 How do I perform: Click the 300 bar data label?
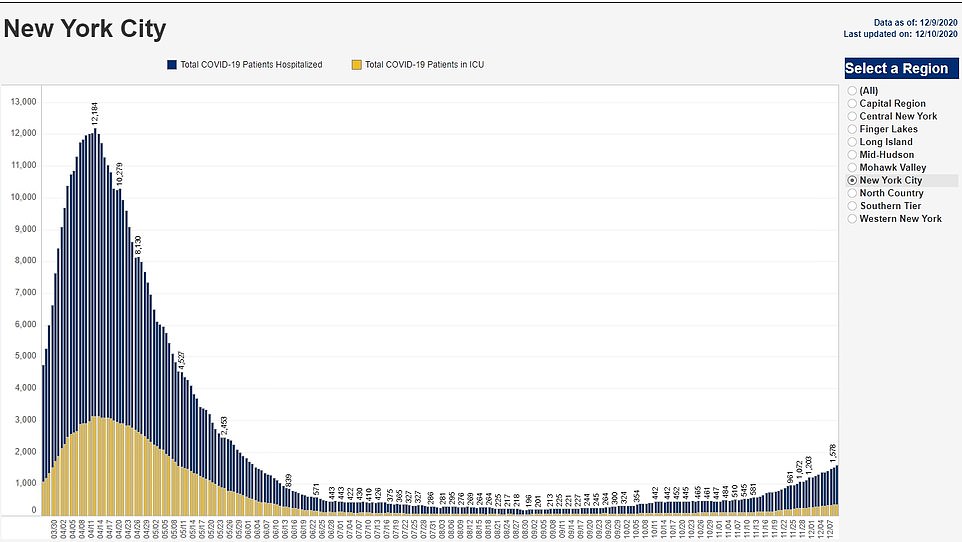614,498
